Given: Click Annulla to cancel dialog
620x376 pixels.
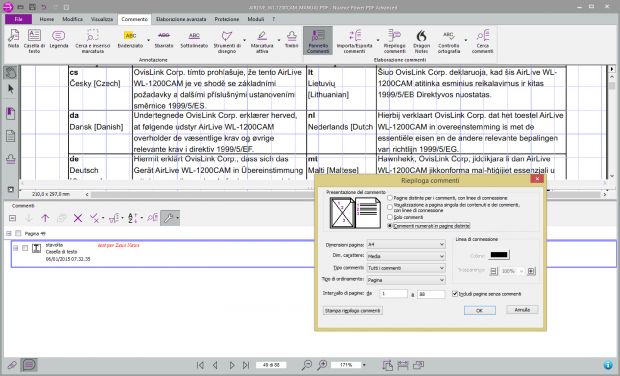Looking at the screenshot, I should tap(522, 310).
